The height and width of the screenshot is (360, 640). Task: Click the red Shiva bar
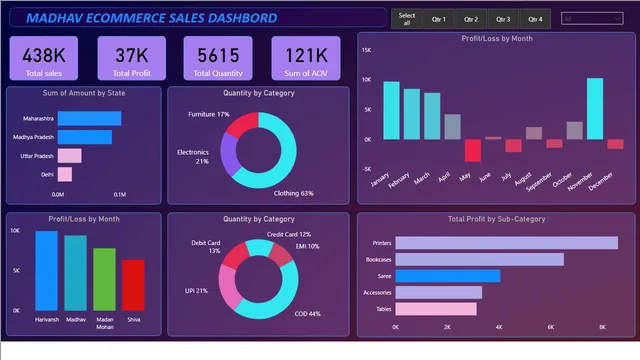coord(133,285)
